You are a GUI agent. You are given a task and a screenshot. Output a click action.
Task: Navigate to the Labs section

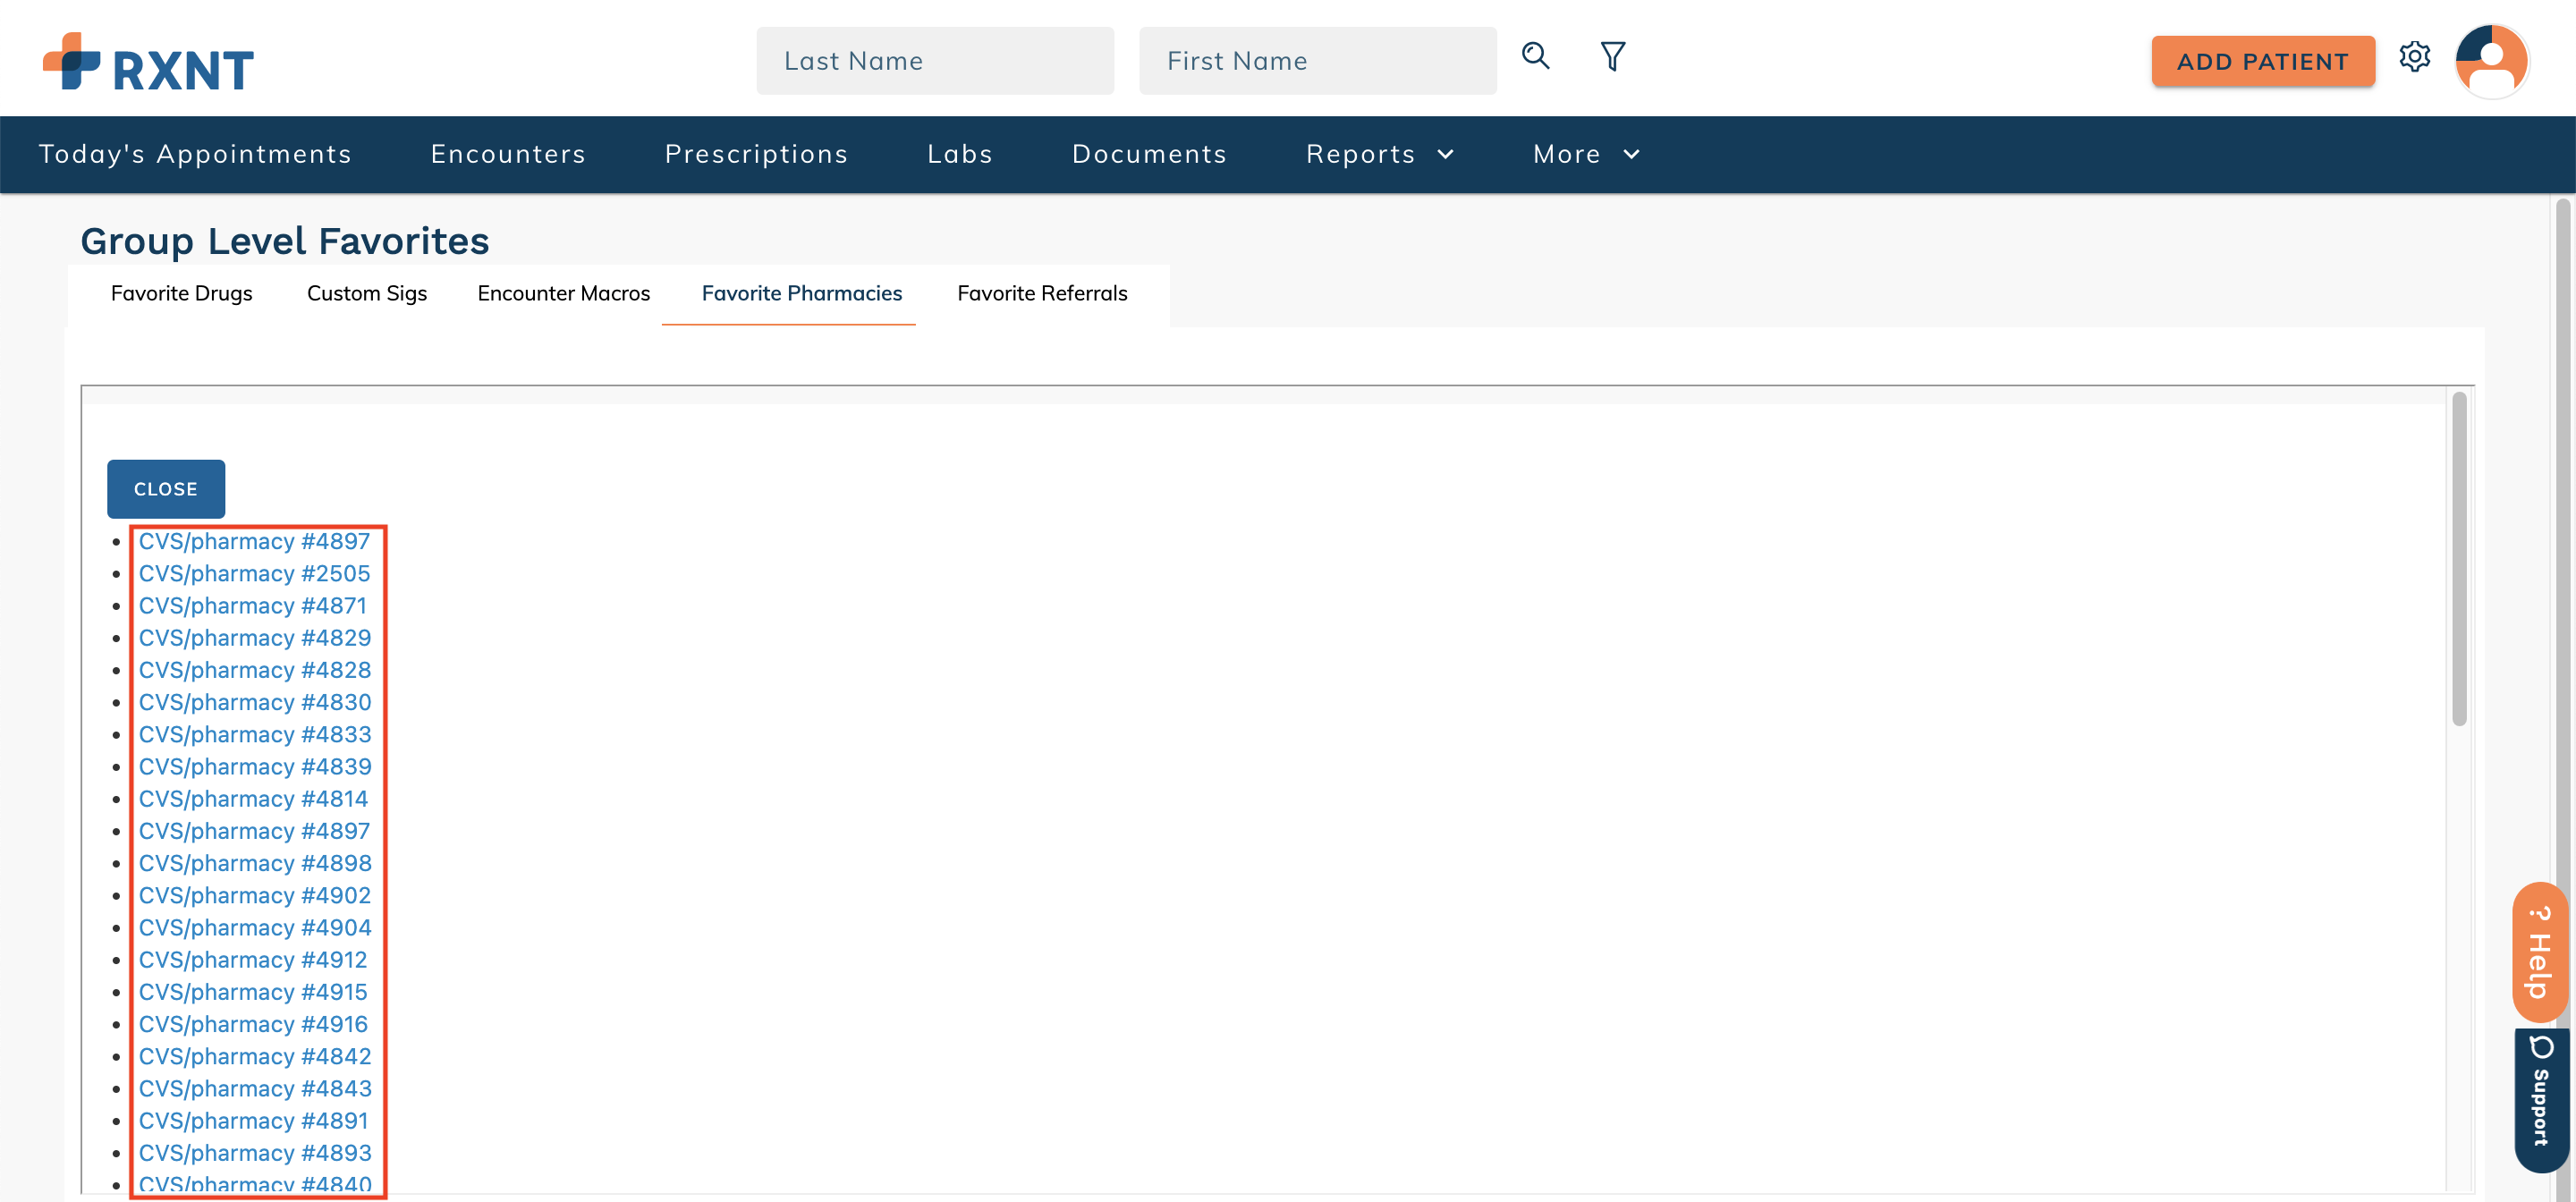[959, 154]
